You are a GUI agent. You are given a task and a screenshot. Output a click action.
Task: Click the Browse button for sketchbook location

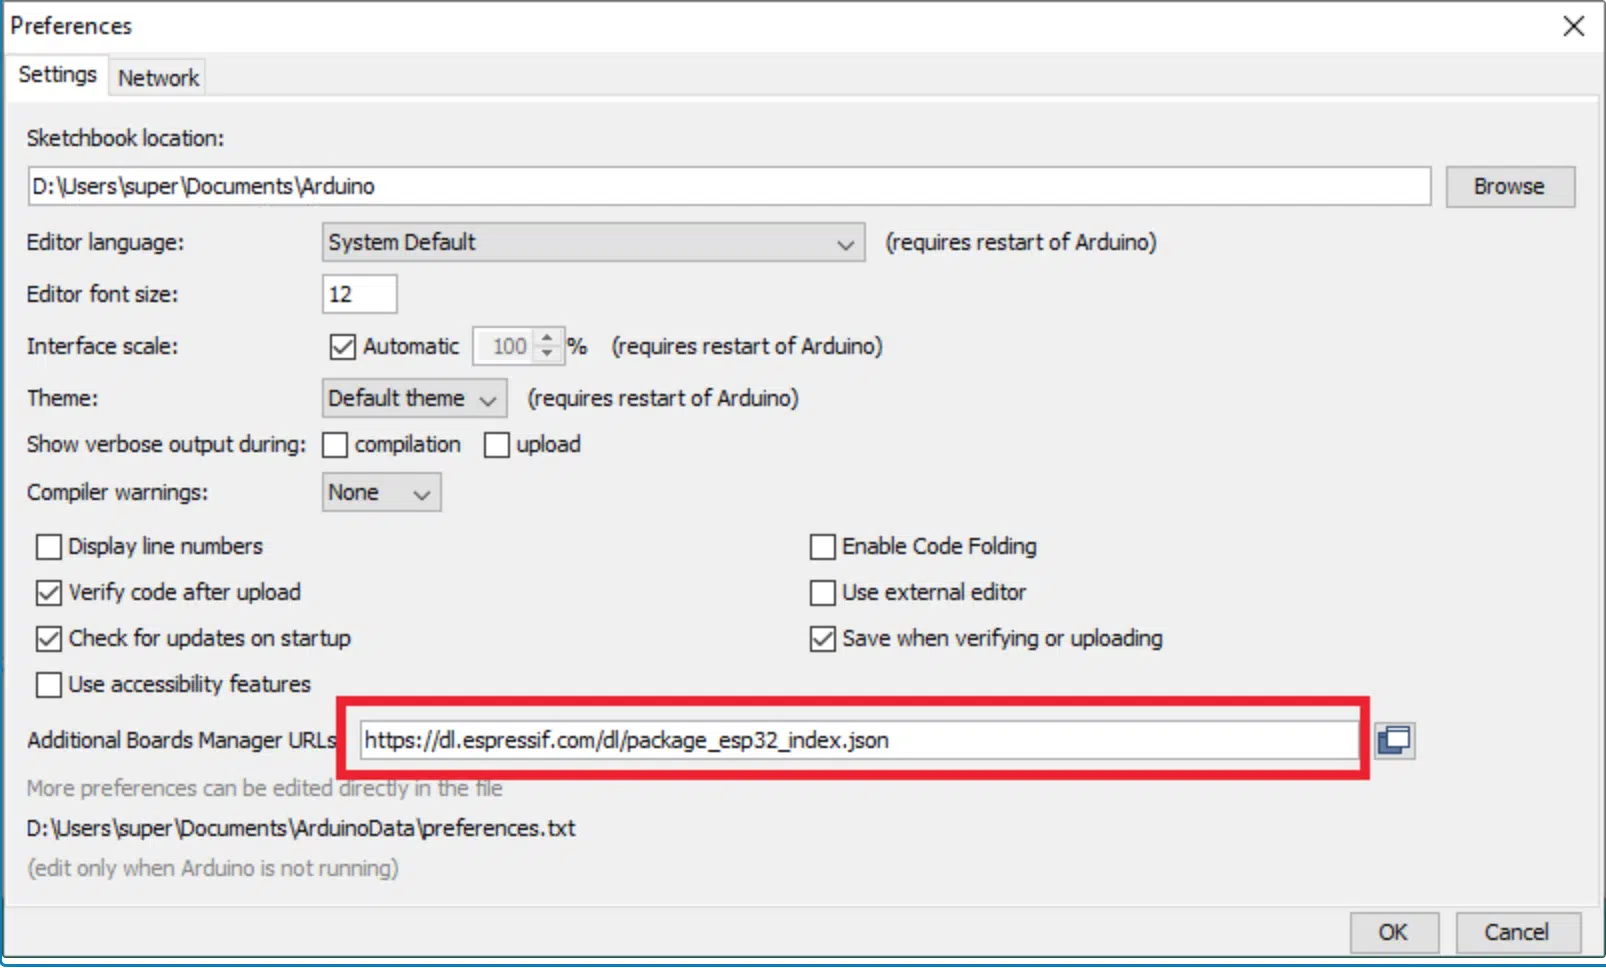click(x=1509, y=187)
